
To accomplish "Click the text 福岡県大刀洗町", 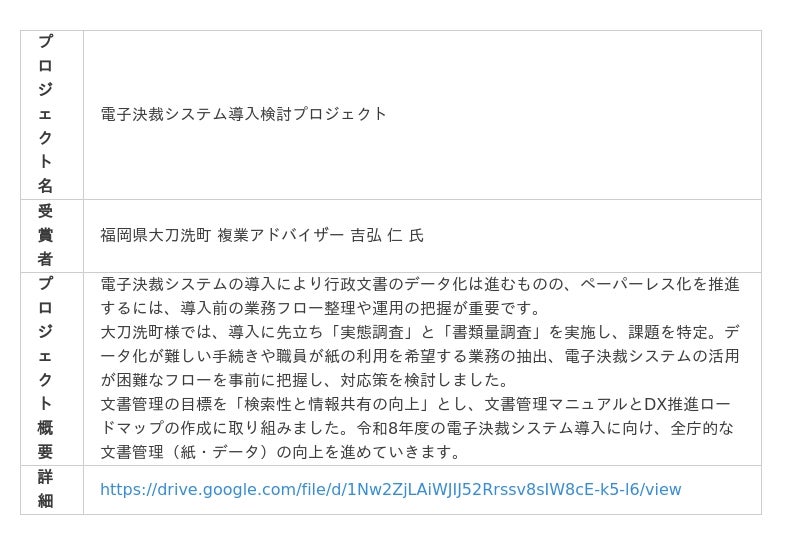I will pyautogui.click(x=155, y=236).
